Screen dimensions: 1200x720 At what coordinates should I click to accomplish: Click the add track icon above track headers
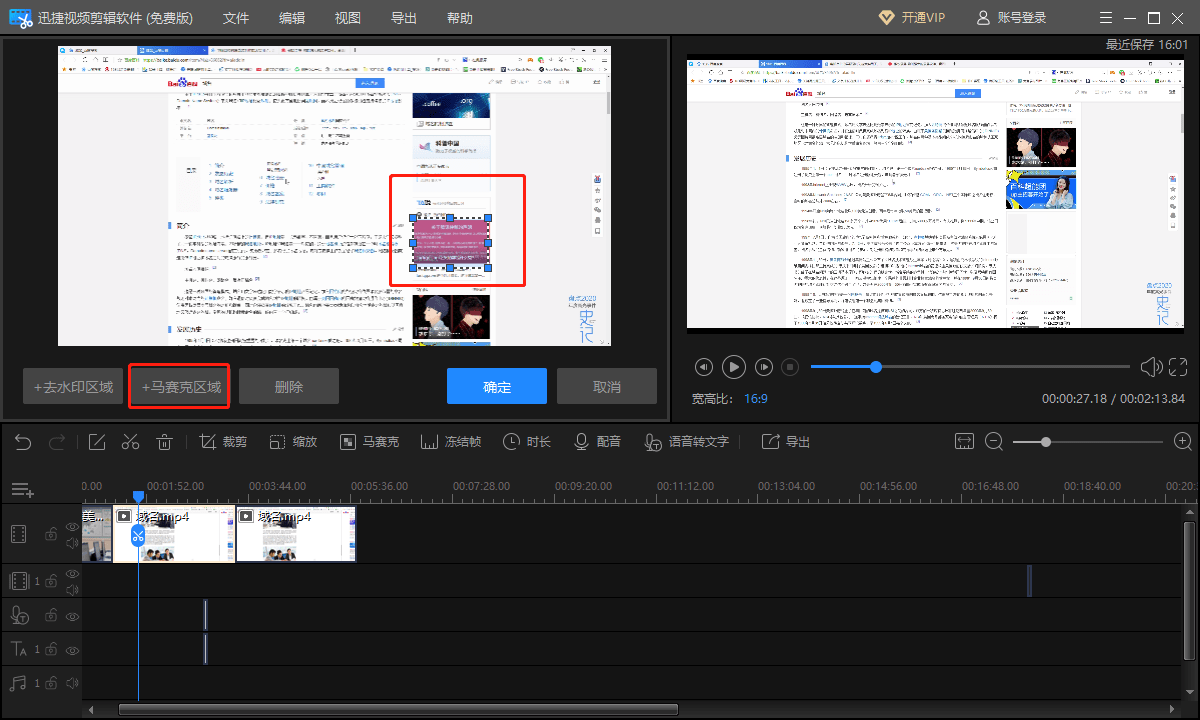click(23, 490)
